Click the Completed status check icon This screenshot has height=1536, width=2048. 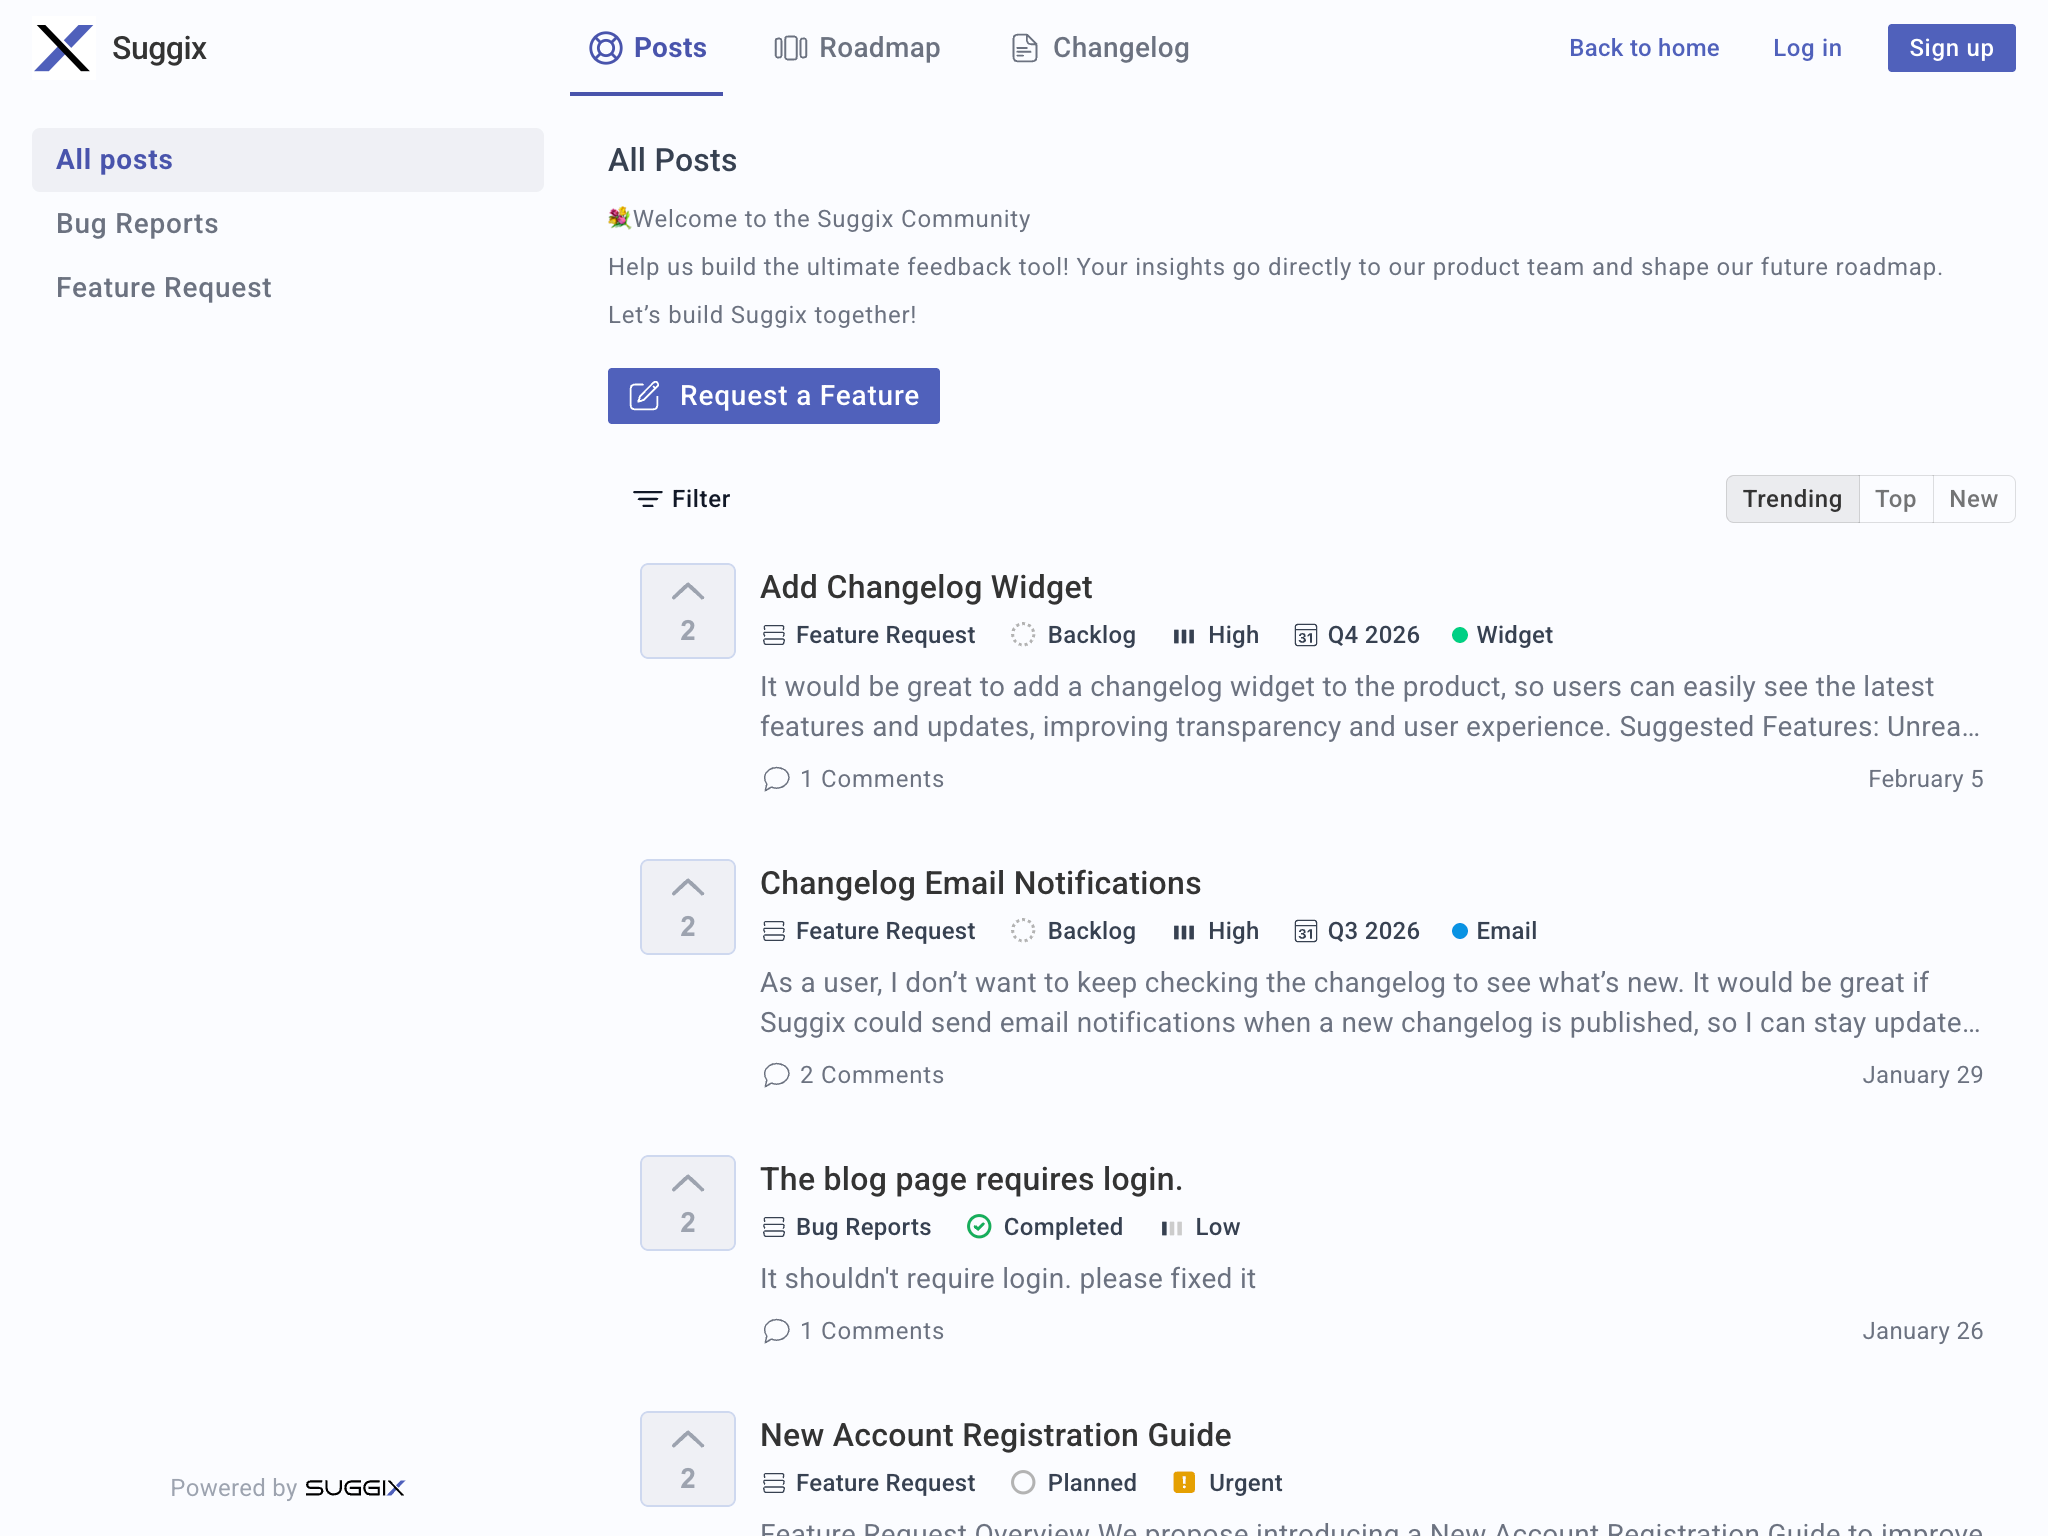point(979,1227)
